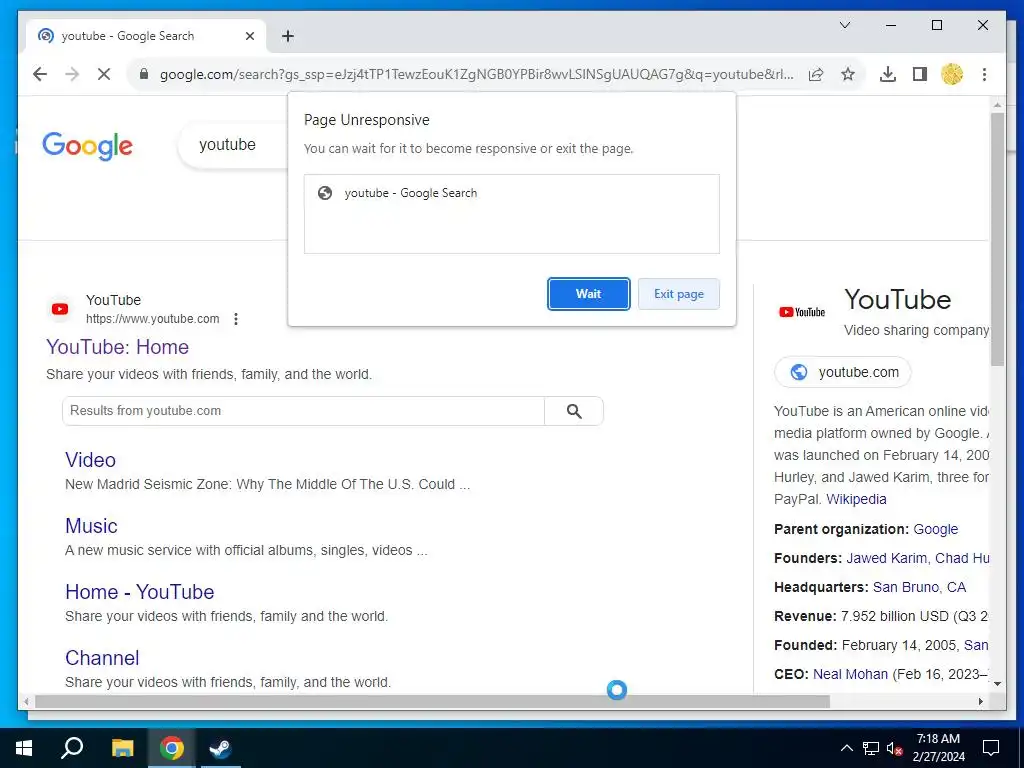
Task: Bookmark this page with star icon
Action: (x=848, y=74)
